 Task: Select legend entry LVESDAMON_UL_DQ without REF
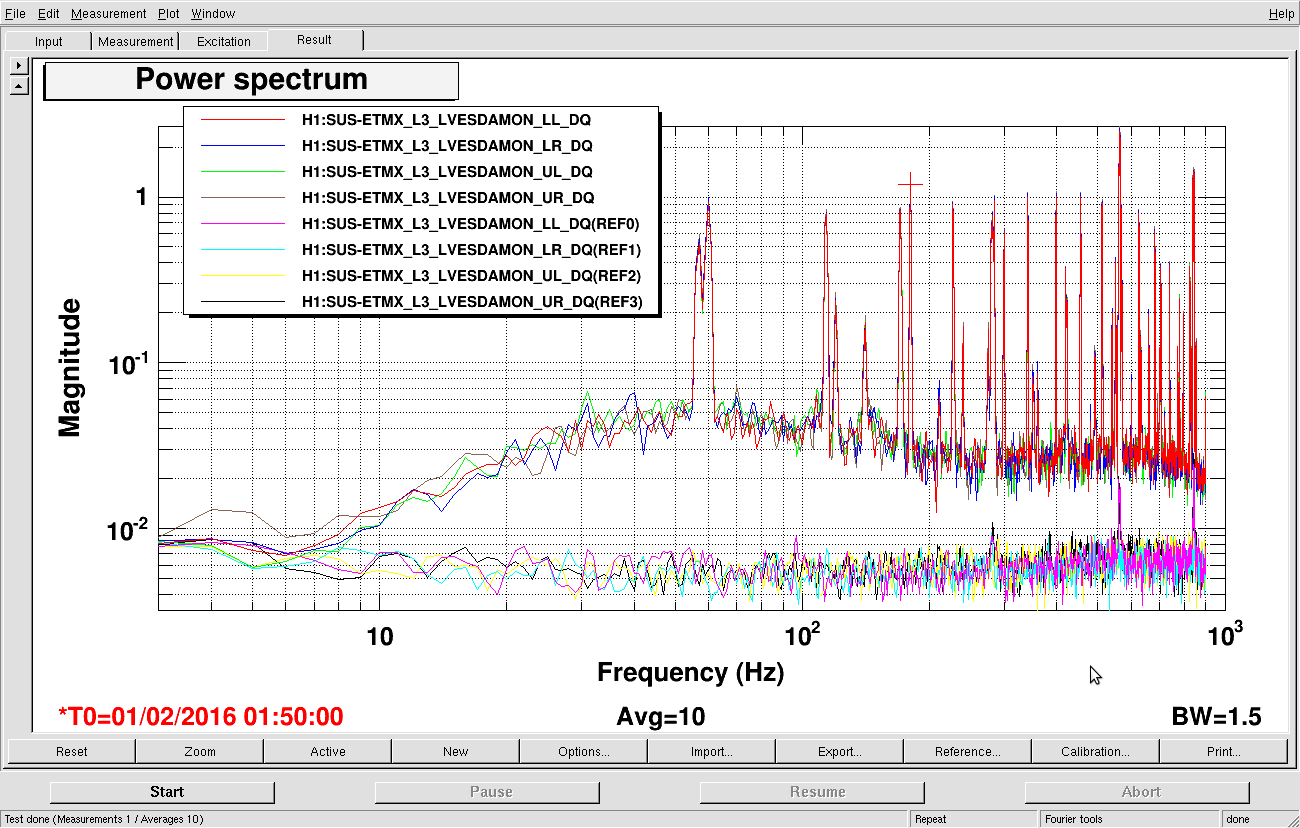(x=447, y=172)
